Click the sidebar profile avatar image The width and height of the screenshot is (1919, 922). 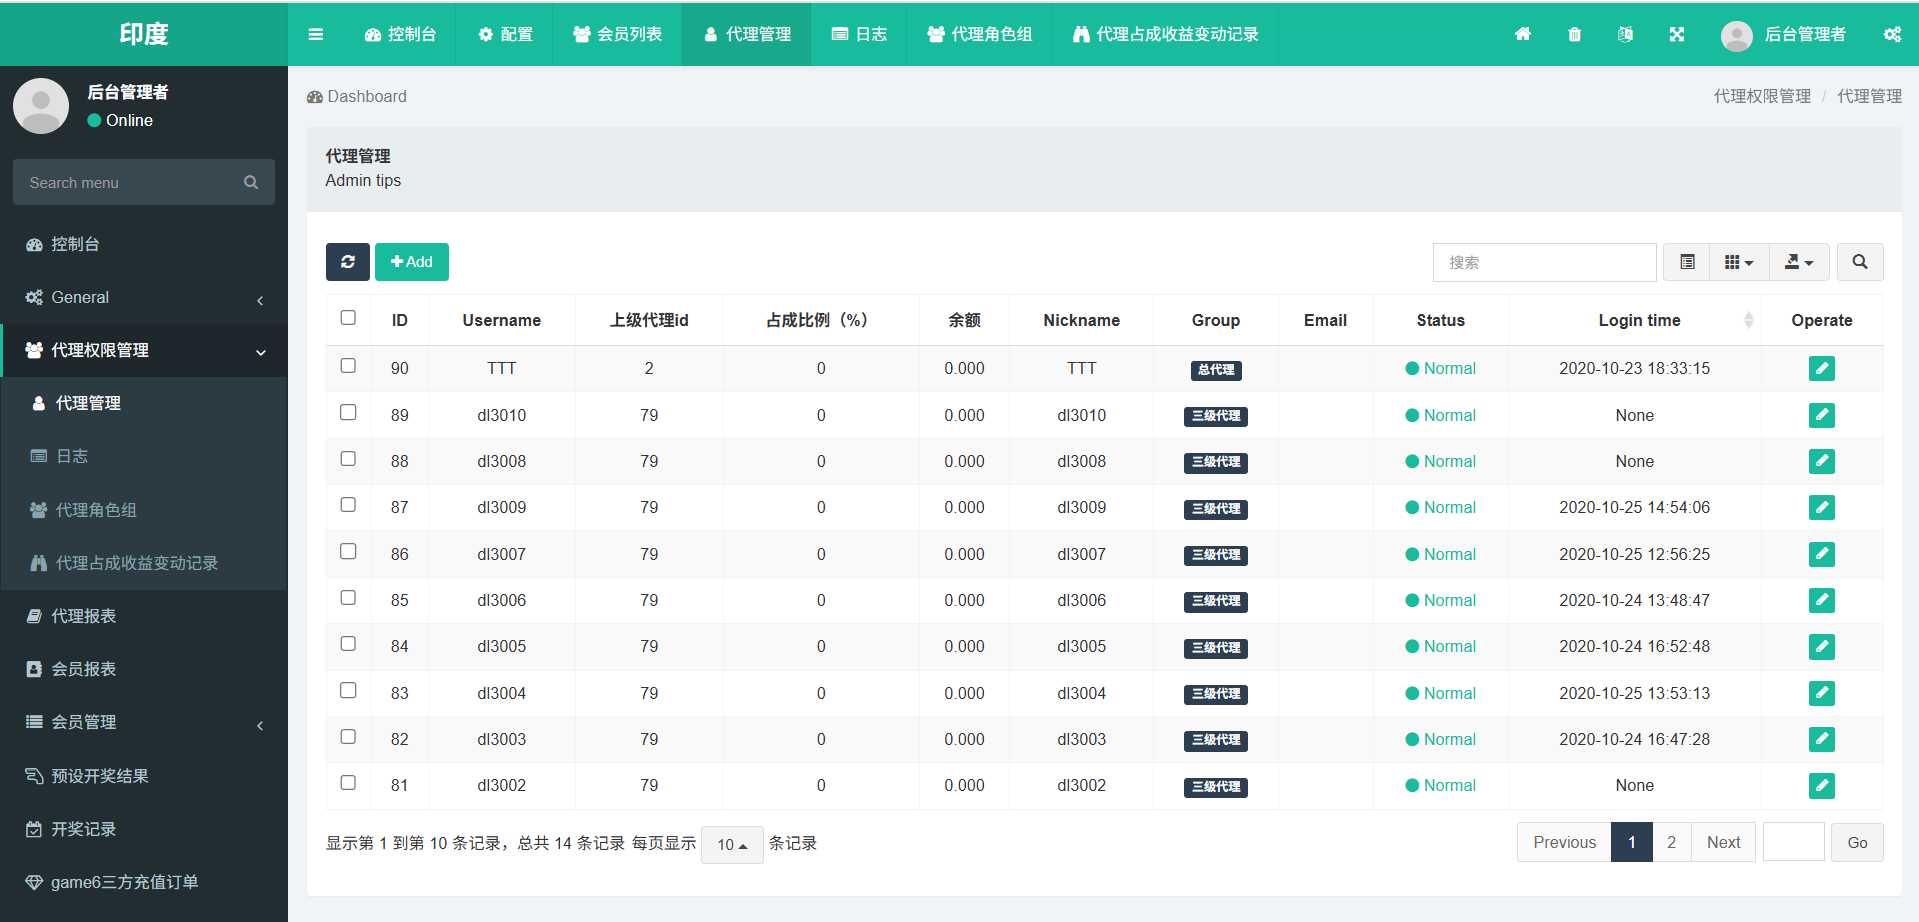click(41, 106)
